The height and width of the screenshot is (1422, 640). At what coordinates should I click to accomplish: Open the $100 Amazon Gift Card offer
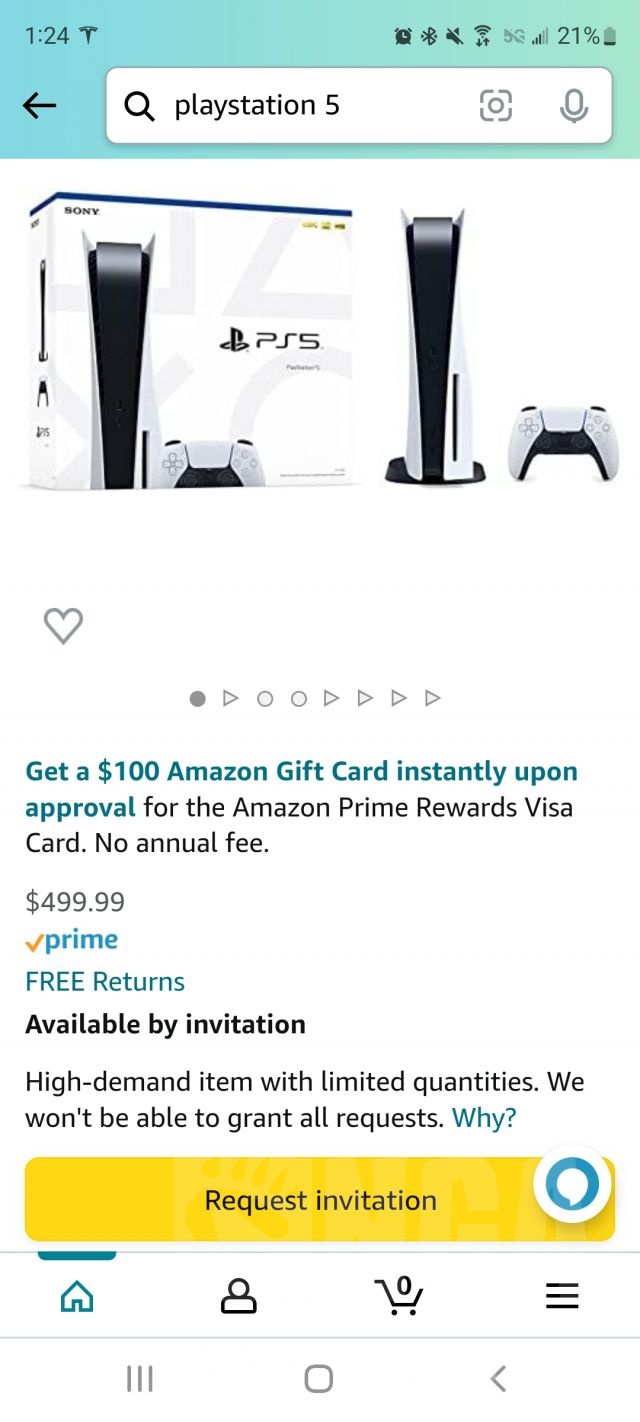[x=301, y=789]
